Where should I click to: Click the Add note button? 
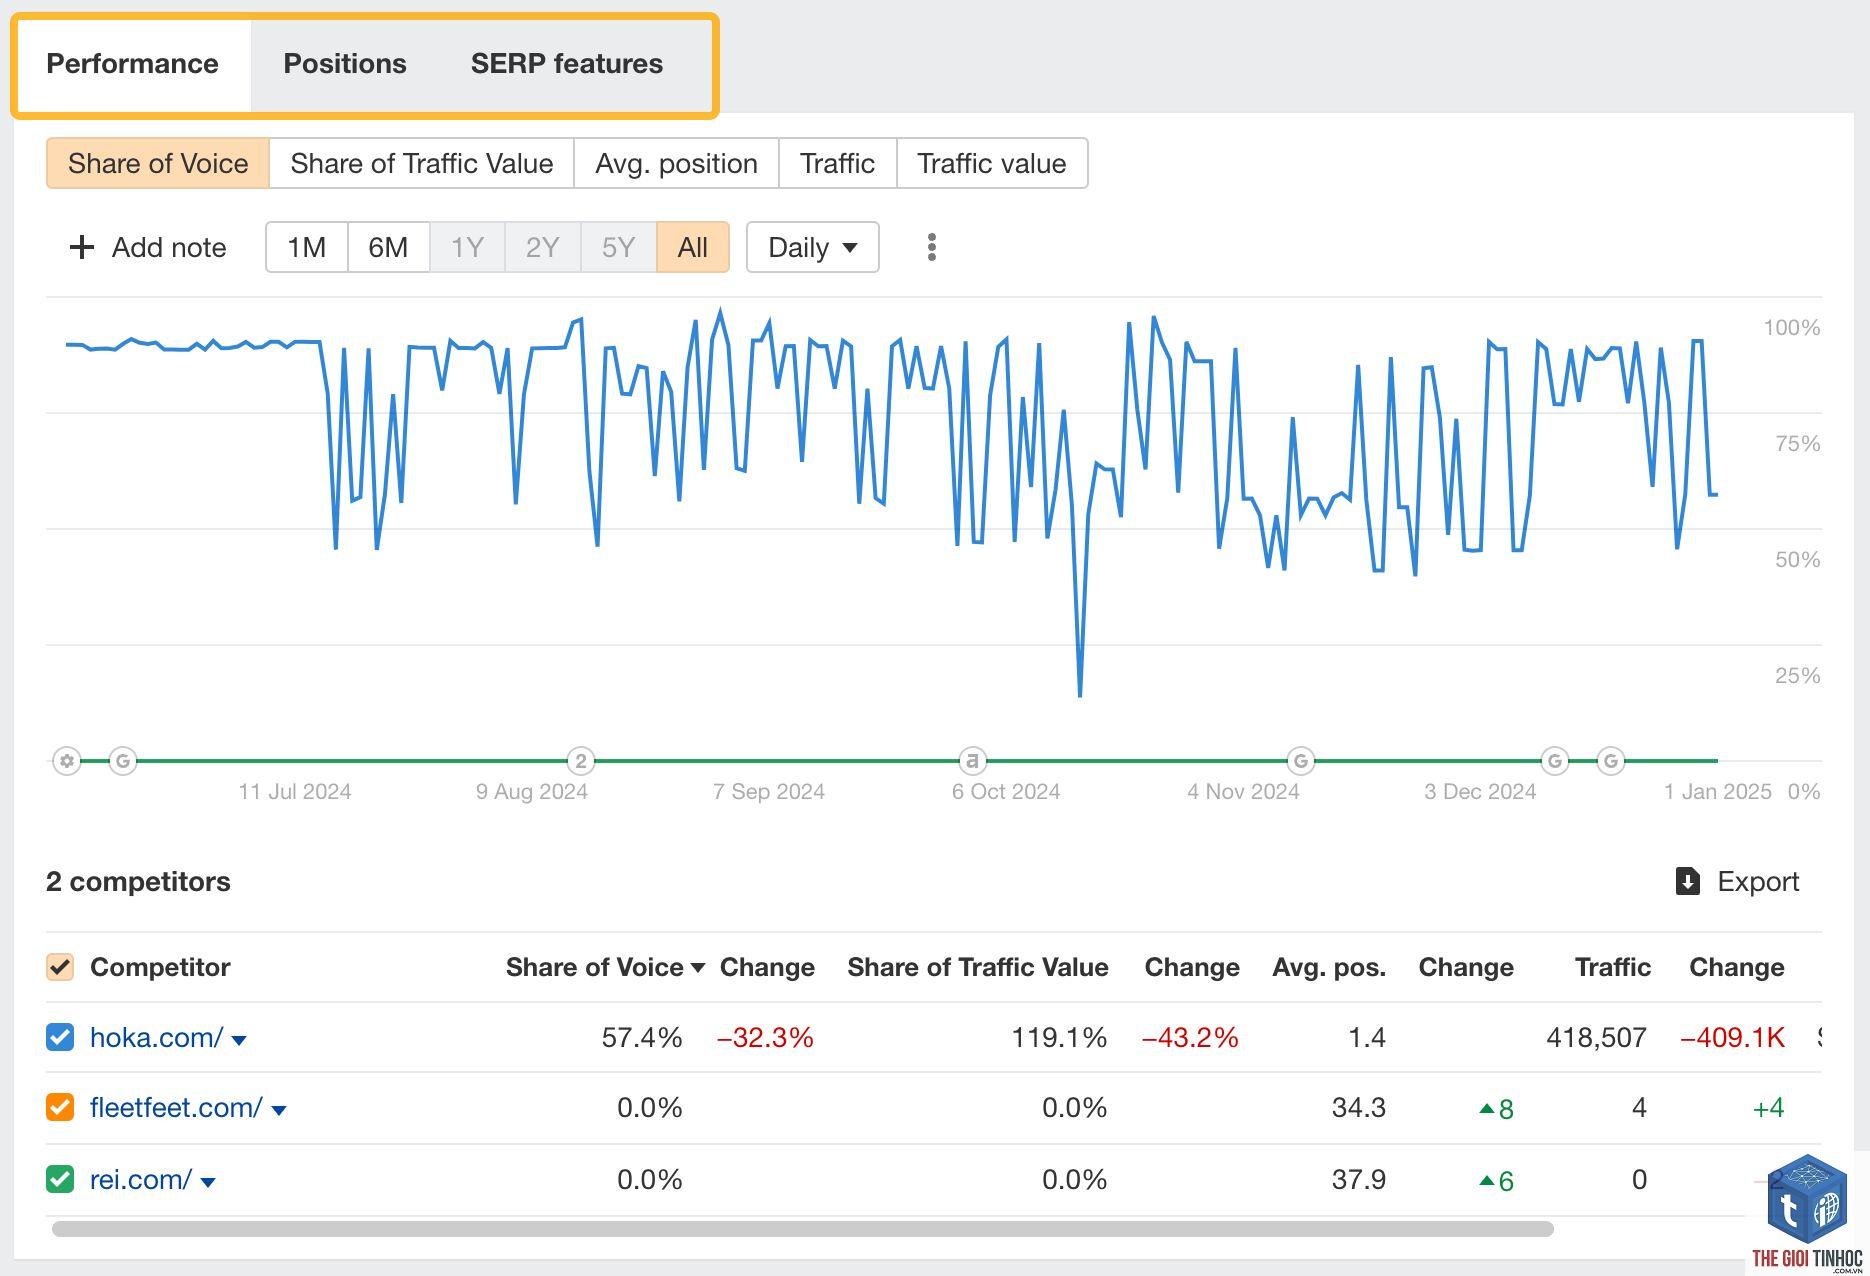tap(147, 247)
